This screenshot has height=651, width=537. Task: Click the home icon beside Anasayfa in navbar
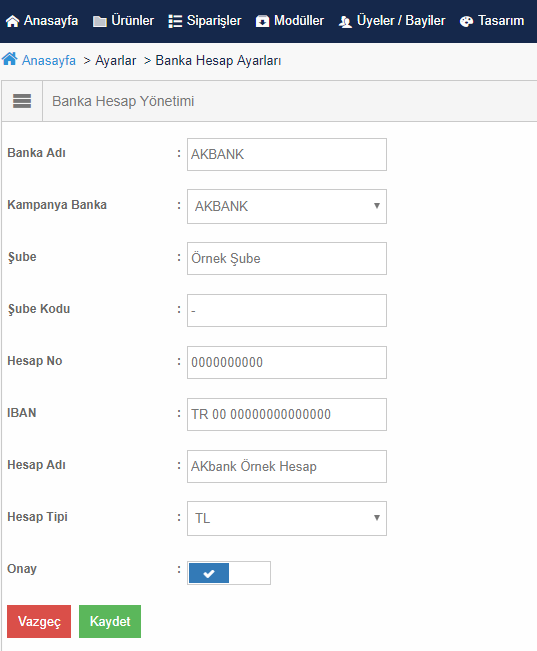pyautogui.click(x=12, y=21)
